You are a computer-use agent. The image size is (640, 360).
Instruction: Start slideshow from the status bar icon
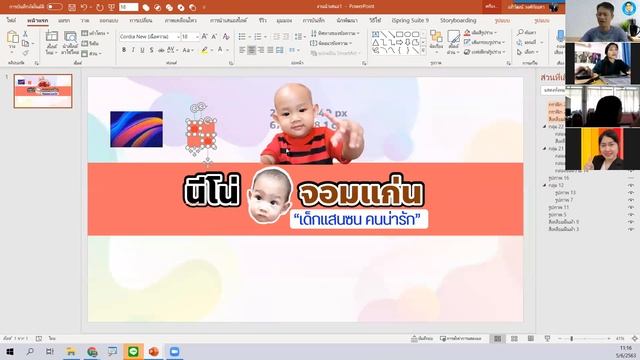click(547, 339)
